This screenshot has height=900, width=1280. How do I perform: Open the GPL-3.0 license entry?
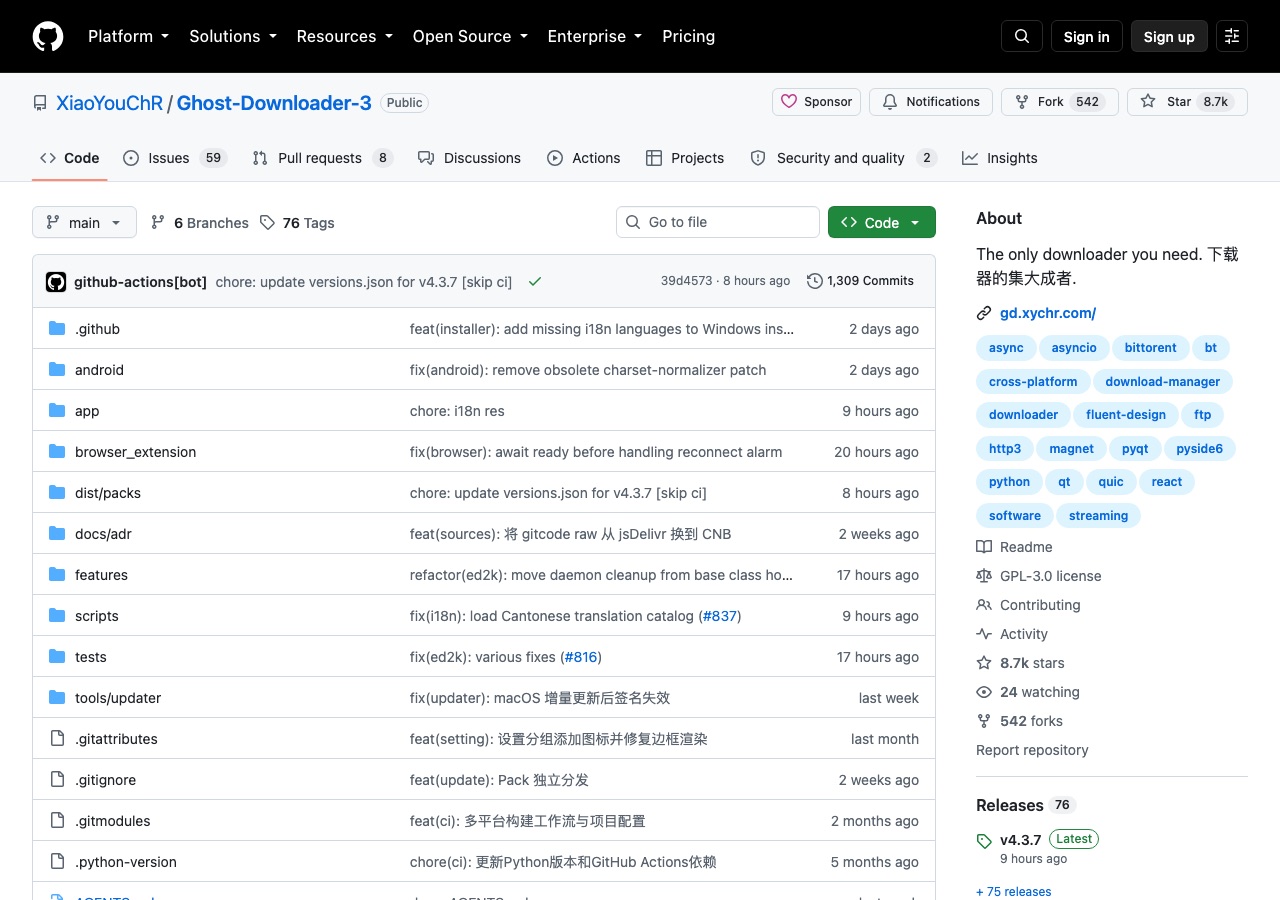pyautogui.click(x=1039, y=576)
